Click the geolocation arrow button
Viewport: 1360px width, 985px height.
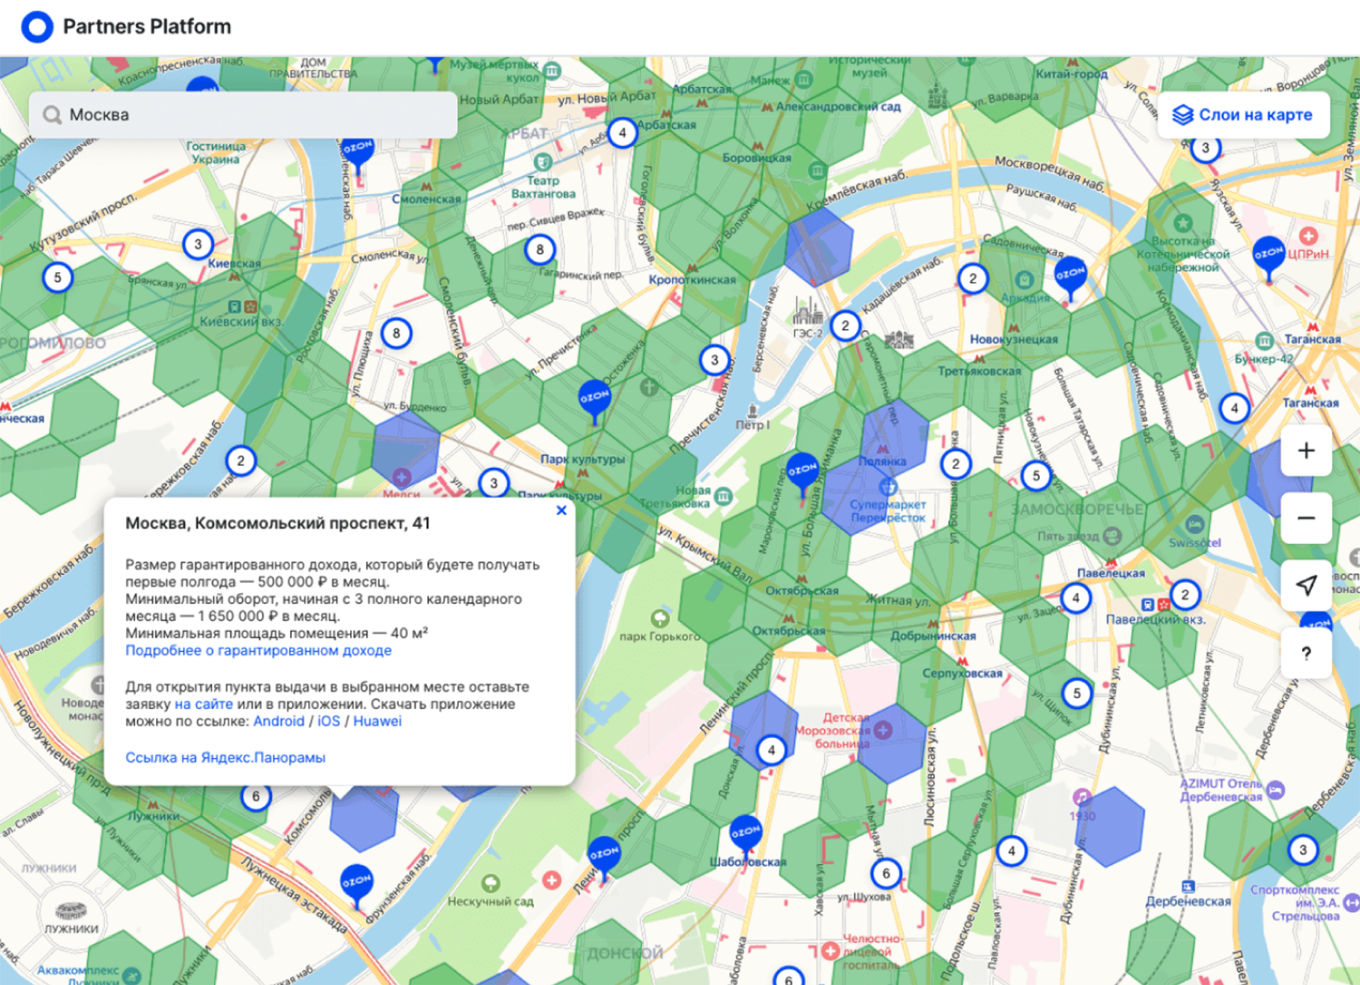(1305, 586)
